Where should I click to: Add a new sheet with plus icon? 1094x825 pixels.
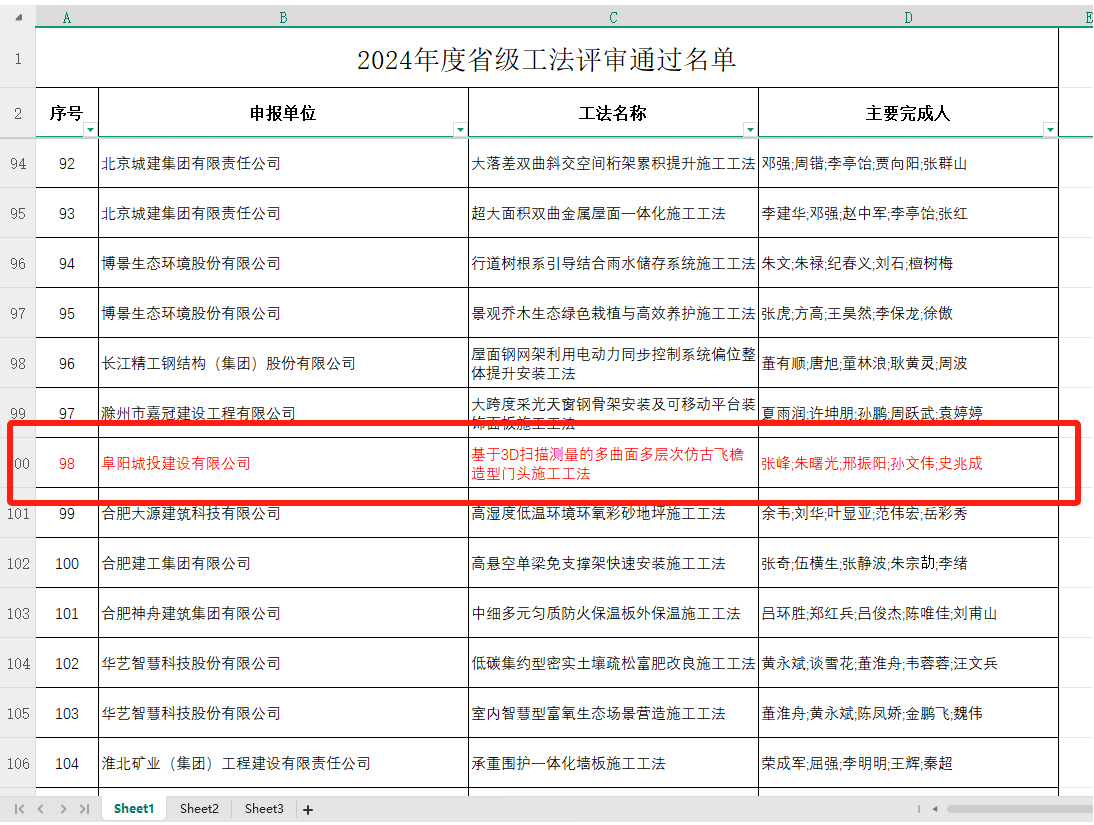point(308,809)
